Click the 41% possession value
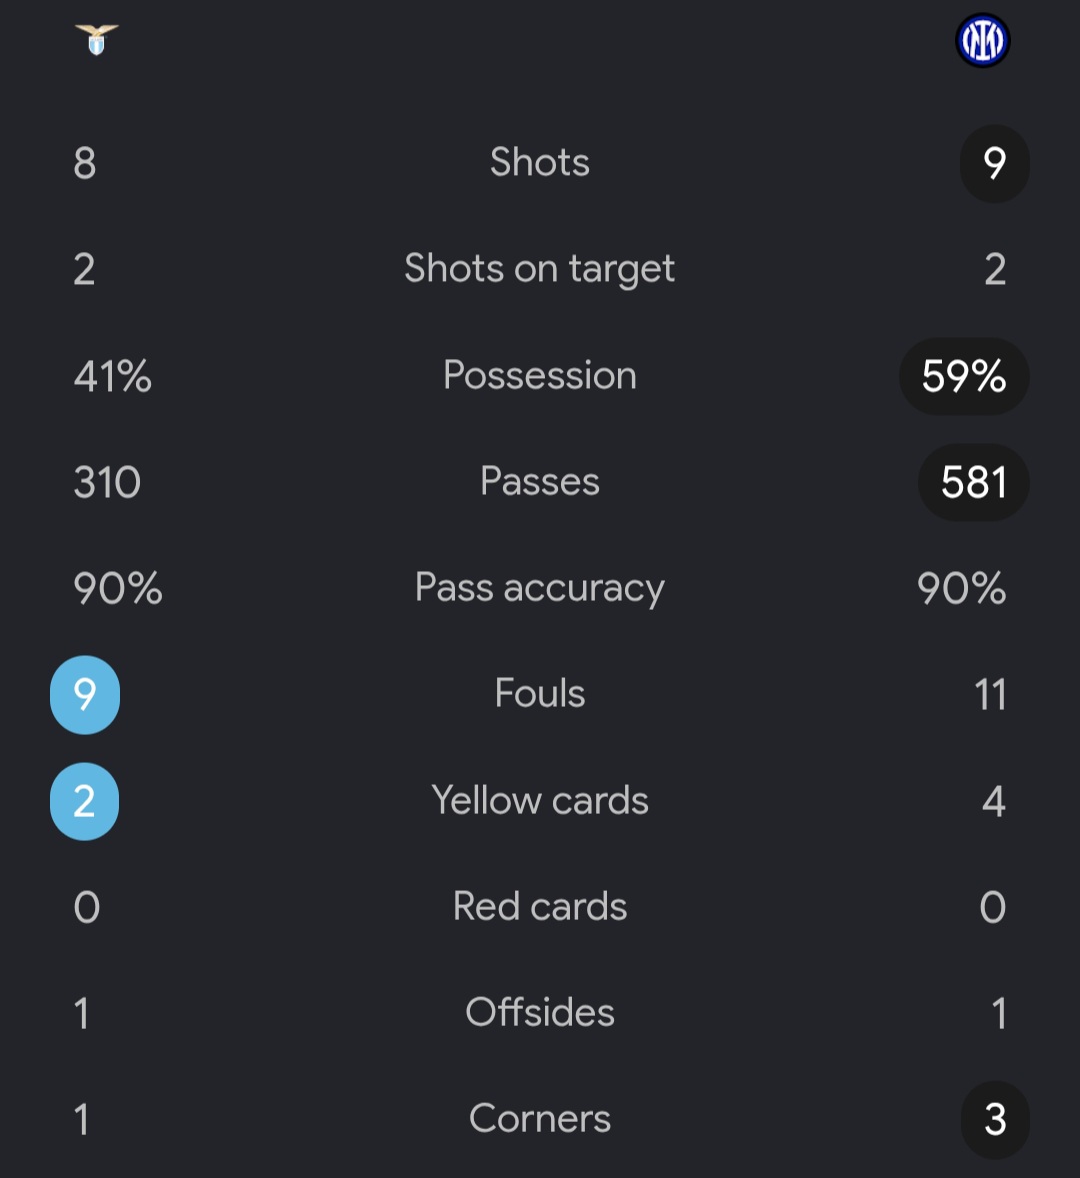 pos(113,376)
